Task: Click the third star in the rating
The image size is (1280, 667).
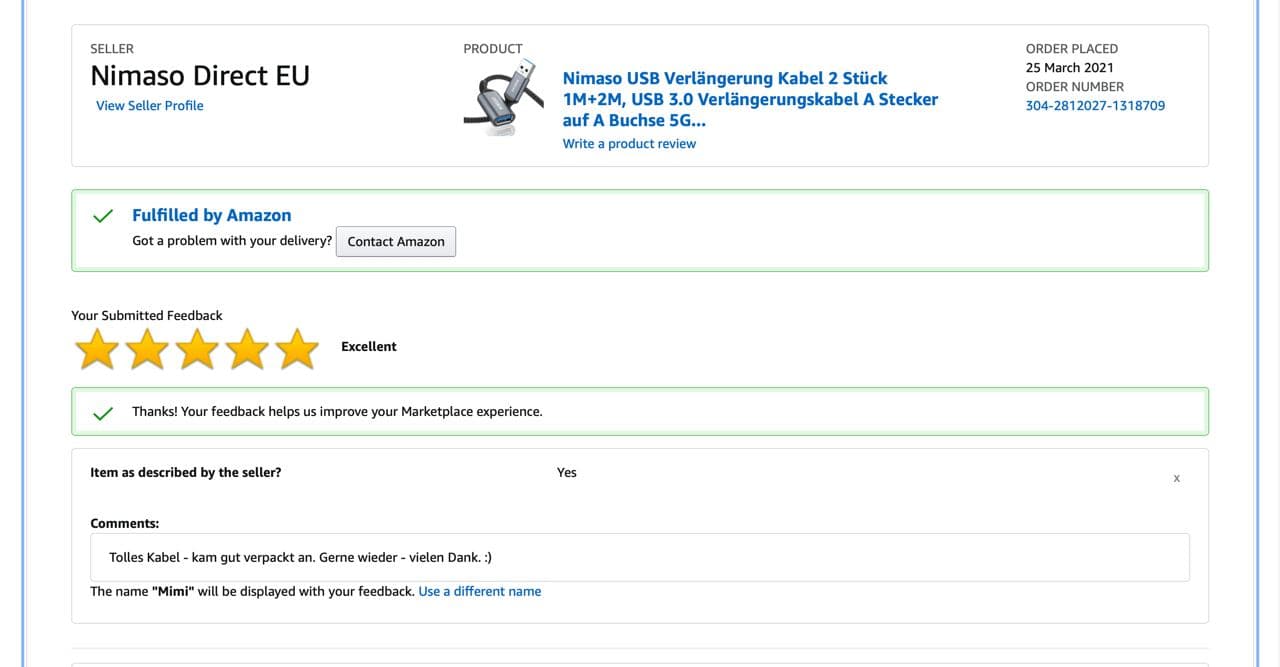Action: point(197,349)
